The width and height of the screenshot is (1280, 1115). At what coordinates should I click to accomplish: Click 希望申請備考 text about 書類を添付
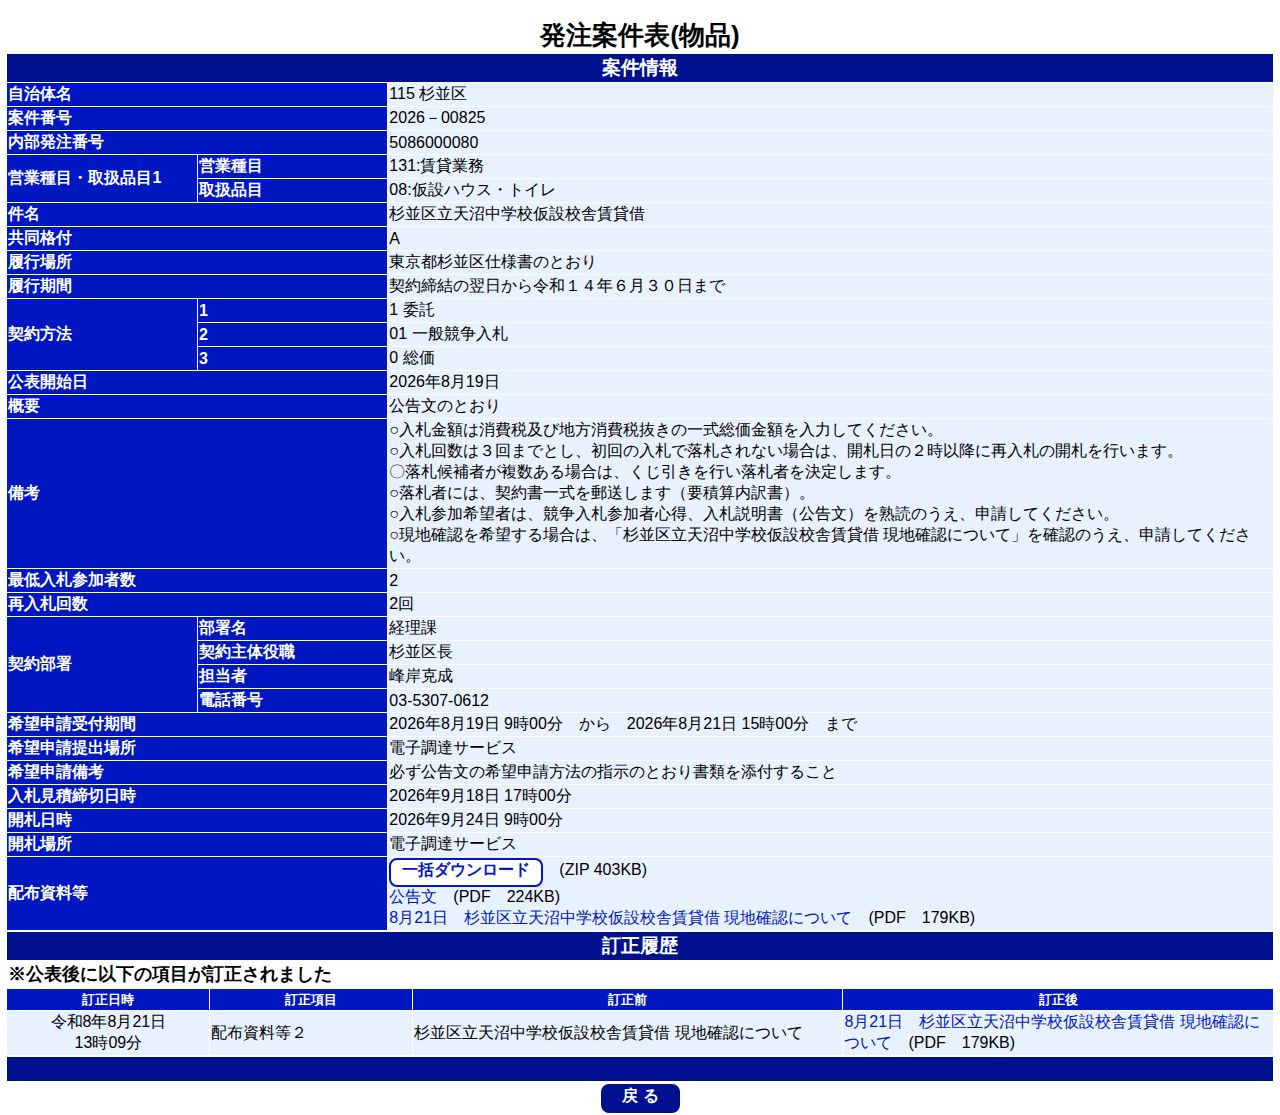[x=612, y=772]
